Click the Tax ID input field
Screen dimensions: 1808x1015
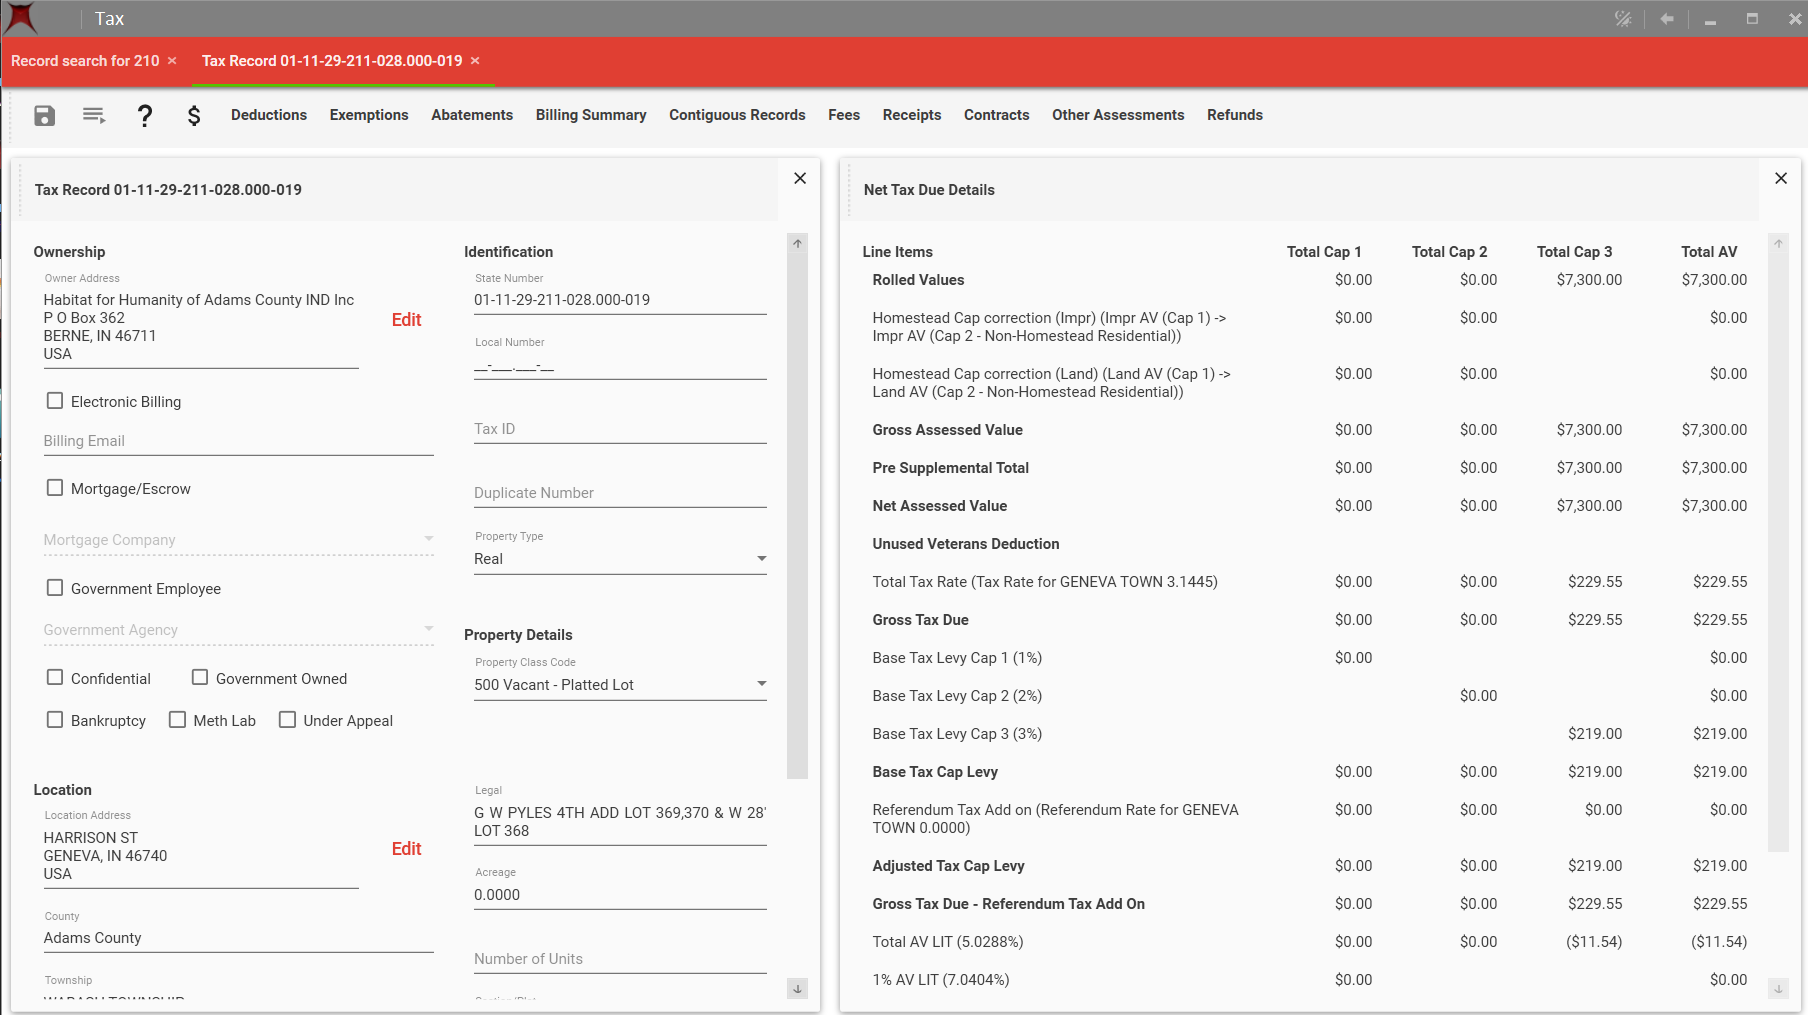pos(619,429)
